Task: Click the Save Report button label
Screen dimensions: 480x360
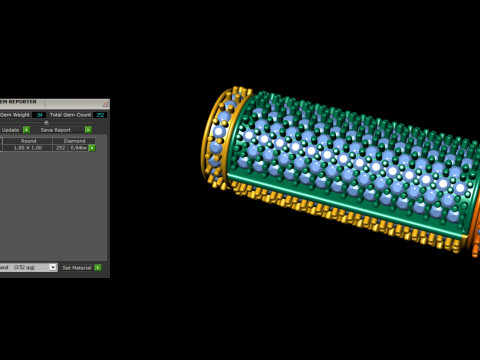Action: 56,130
